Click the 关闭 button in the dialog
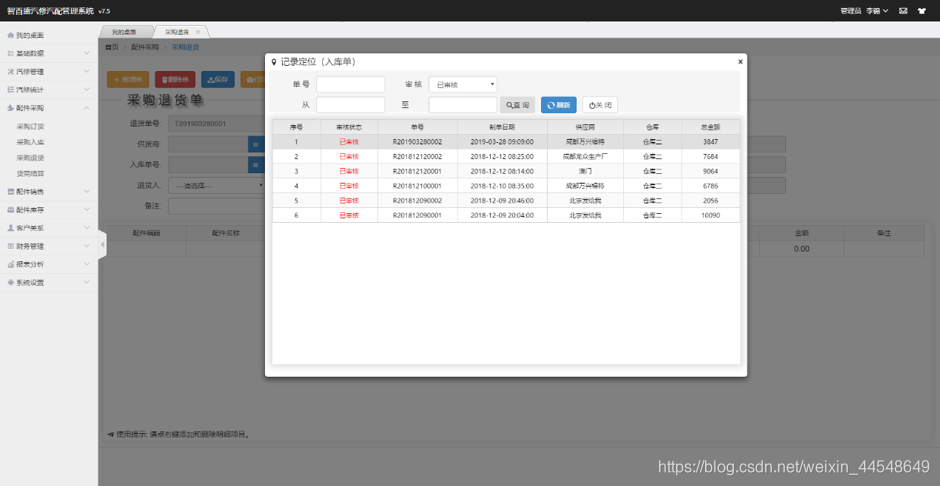Screen dimensions: 940x486 tap(600, 105)
